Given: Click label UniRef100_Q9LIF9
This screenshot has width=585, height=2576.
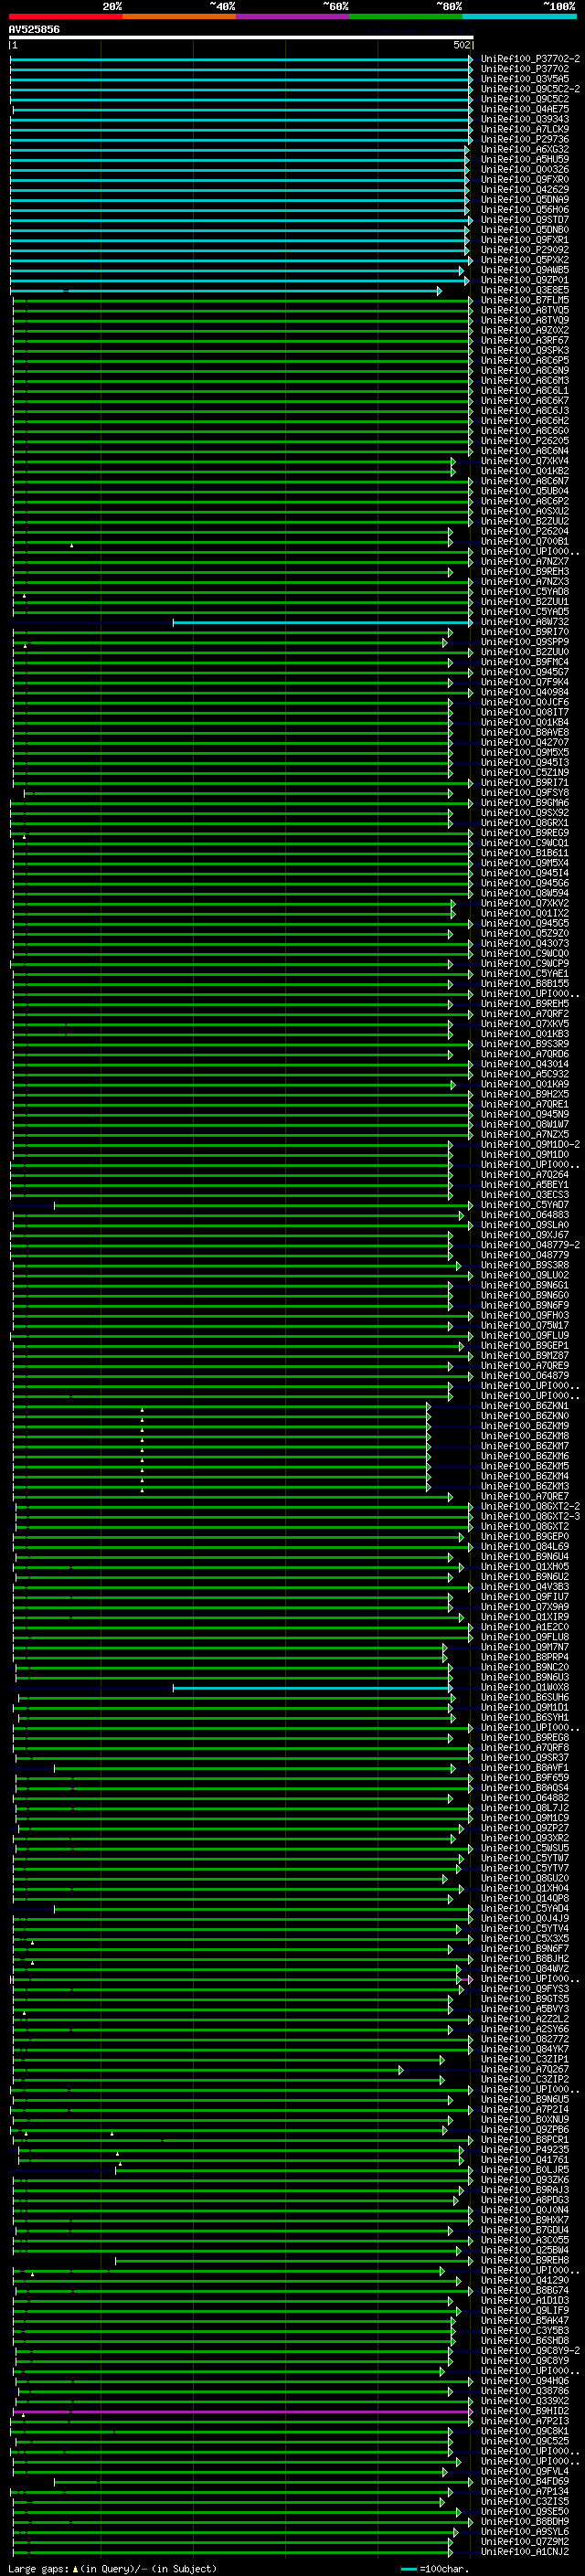Looking at the screenshot, I should [525, 2310].
